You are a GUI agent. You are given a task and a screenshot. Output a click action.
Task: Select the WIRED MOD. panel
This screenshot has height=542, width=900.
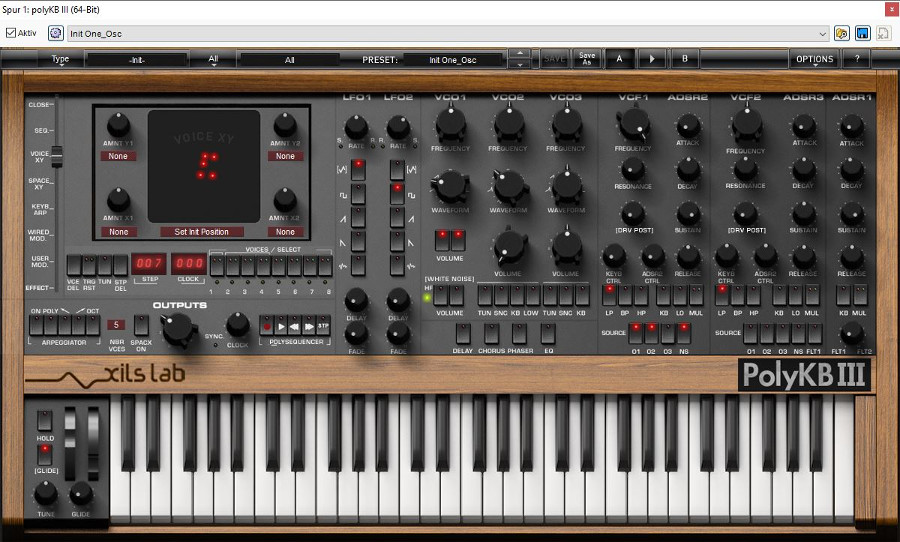(x=39, y=235)
